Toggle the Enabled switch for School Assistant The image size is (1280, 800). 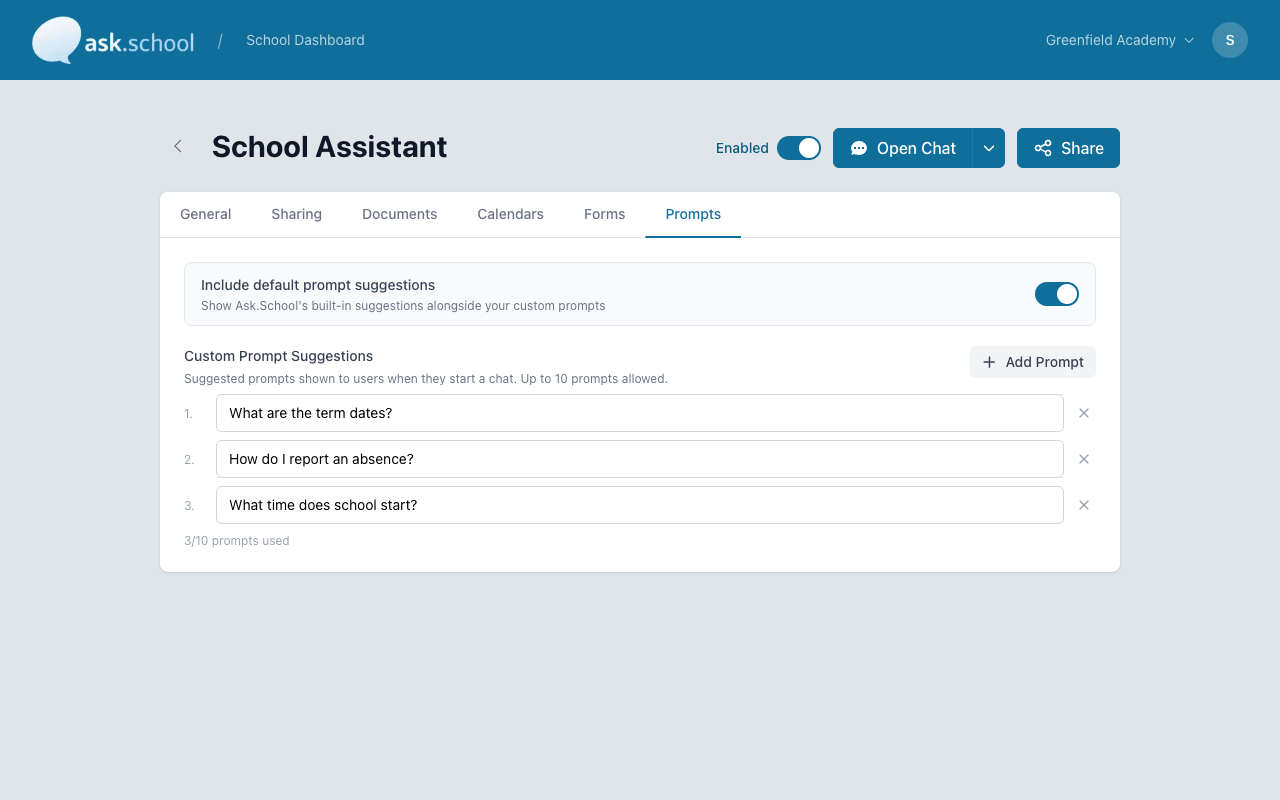pyautogui.click(x=799, y=148)
